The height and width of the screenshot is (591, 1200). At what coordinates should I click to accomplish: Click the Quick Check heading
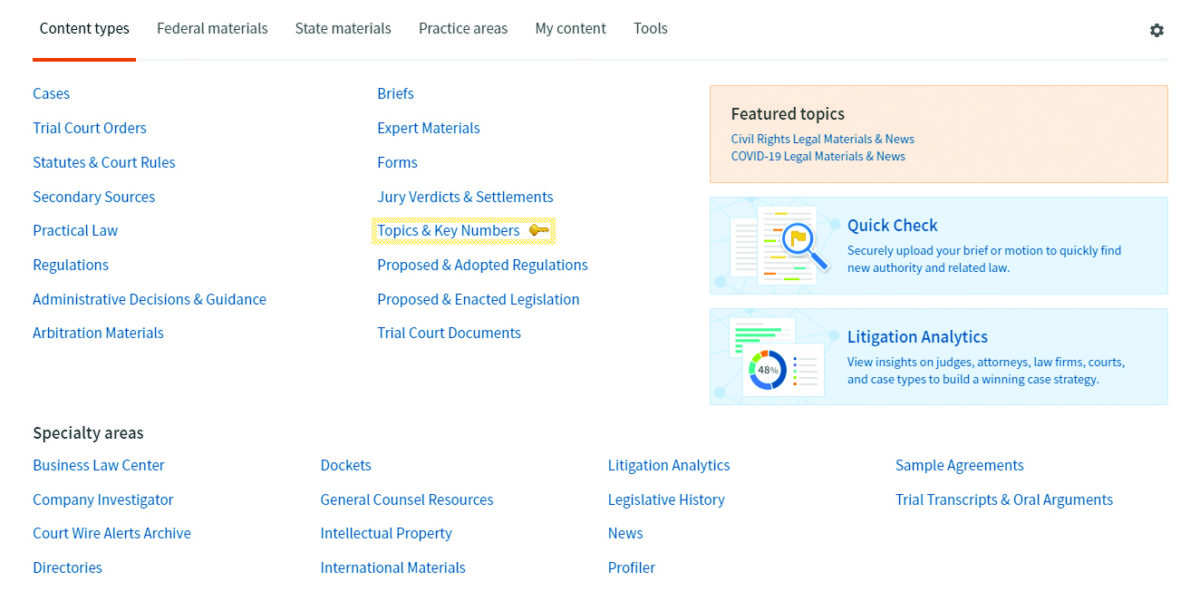pyautogui.click(x=892, y=226)
